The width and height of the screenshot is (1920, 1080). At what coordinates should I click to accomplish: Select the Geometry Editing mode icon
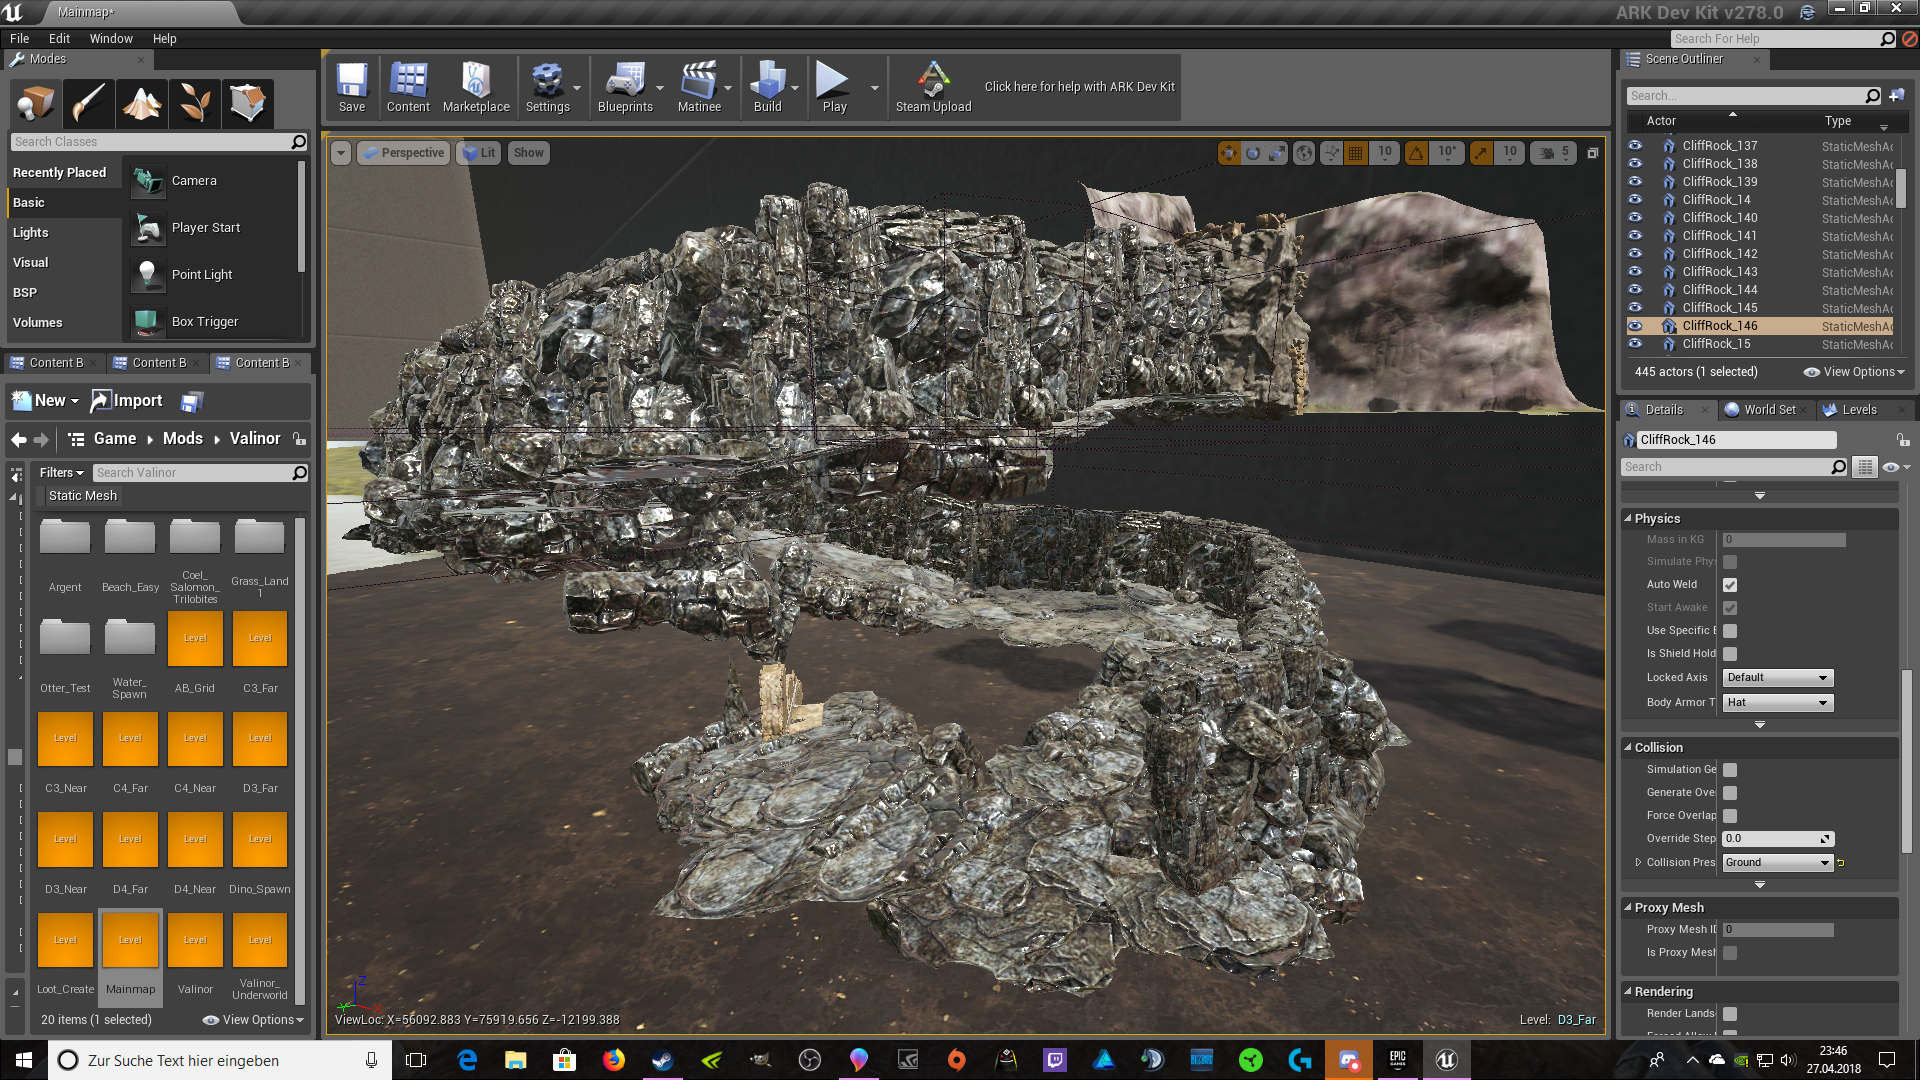(247, 102)
